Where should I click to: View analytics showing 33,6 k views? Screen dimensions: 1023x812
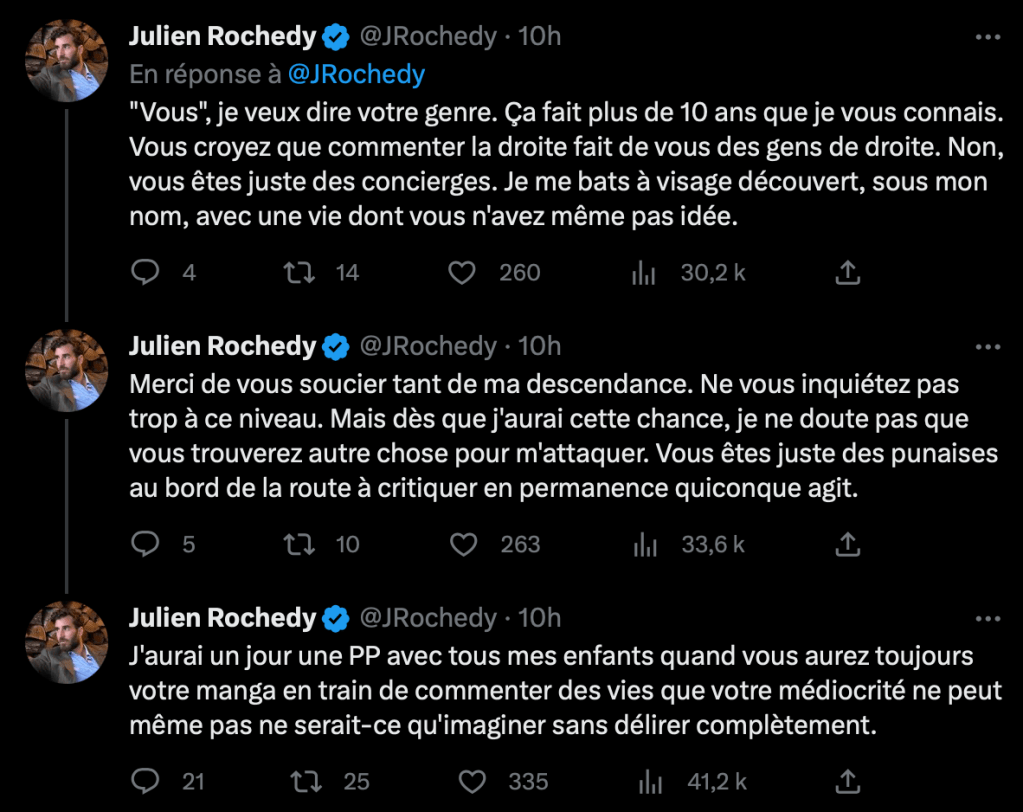click(x=643, y=544)
